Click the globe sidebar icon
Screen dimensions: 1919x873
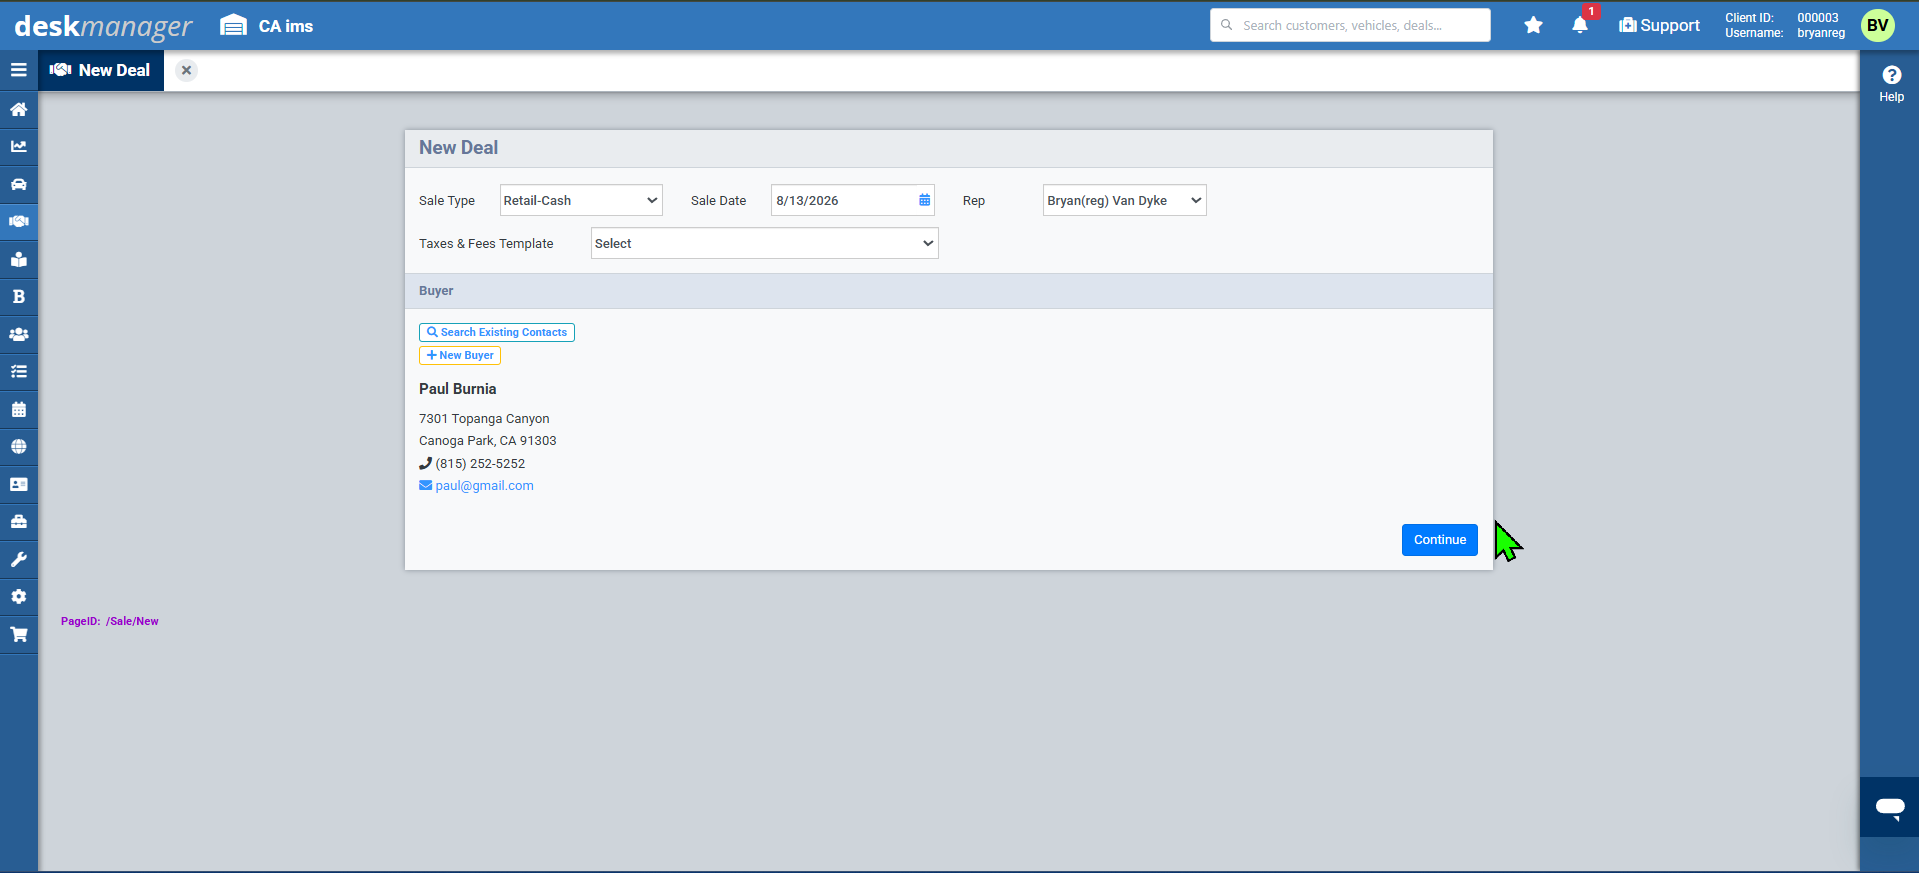[x=18, y=446]
